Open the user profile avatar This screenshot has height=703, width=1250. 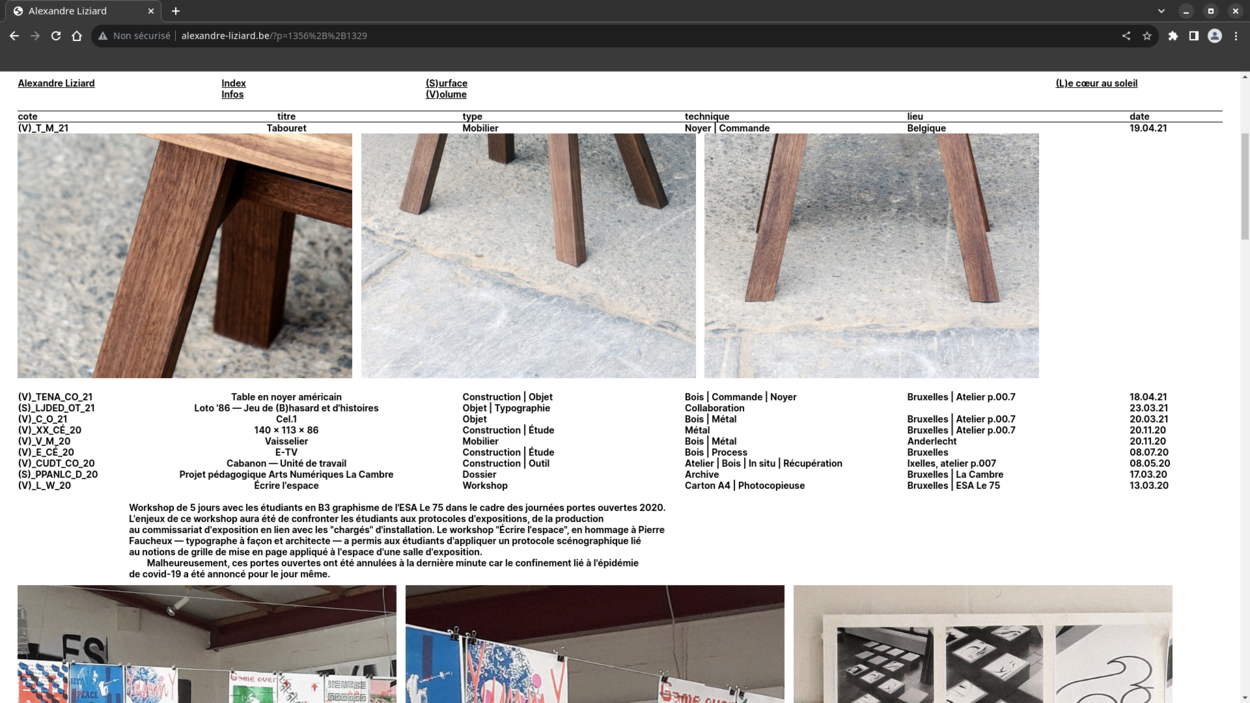1215,36
